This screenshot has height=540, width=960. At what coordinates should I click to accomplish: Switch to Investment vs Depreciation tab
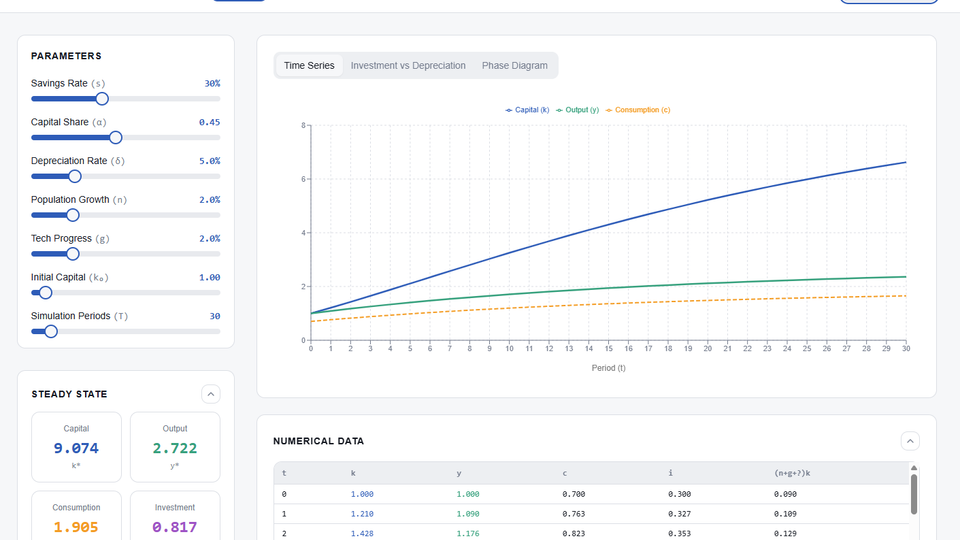tap(408, 66)
